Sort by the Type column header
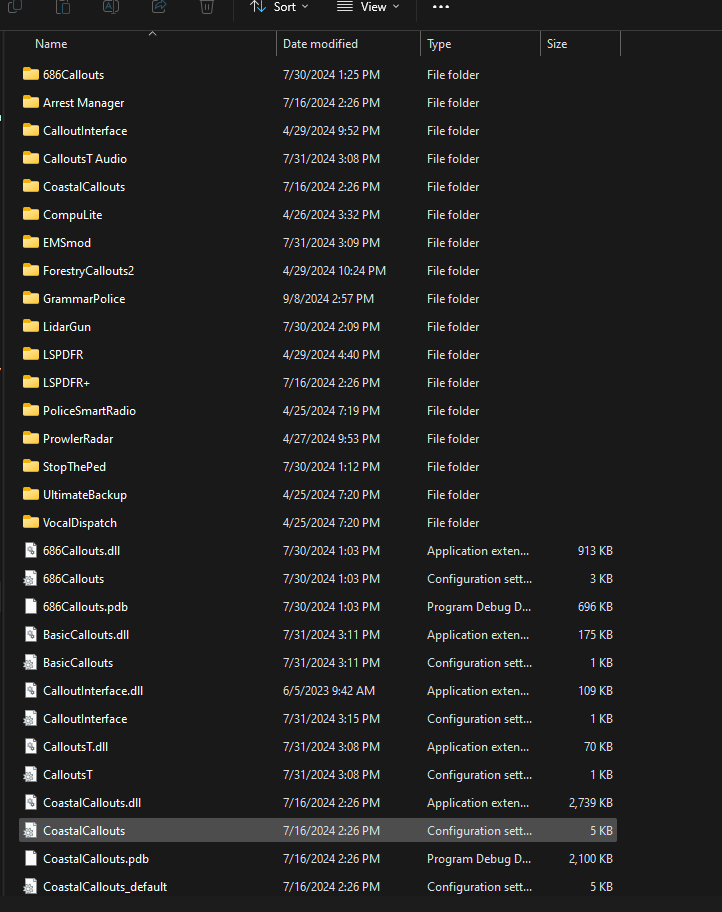 pos(439,44)
